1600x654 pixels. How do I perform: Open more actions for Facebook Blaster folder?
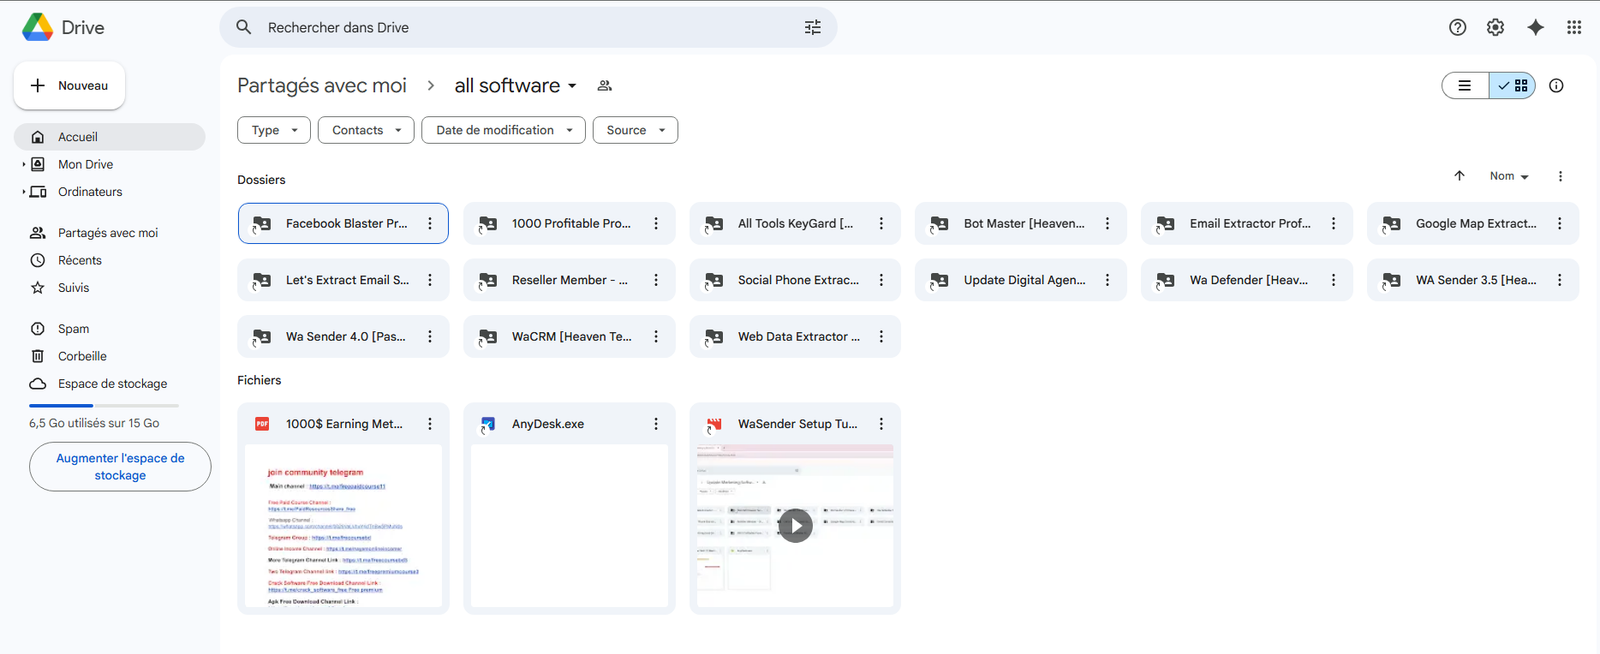430,224
